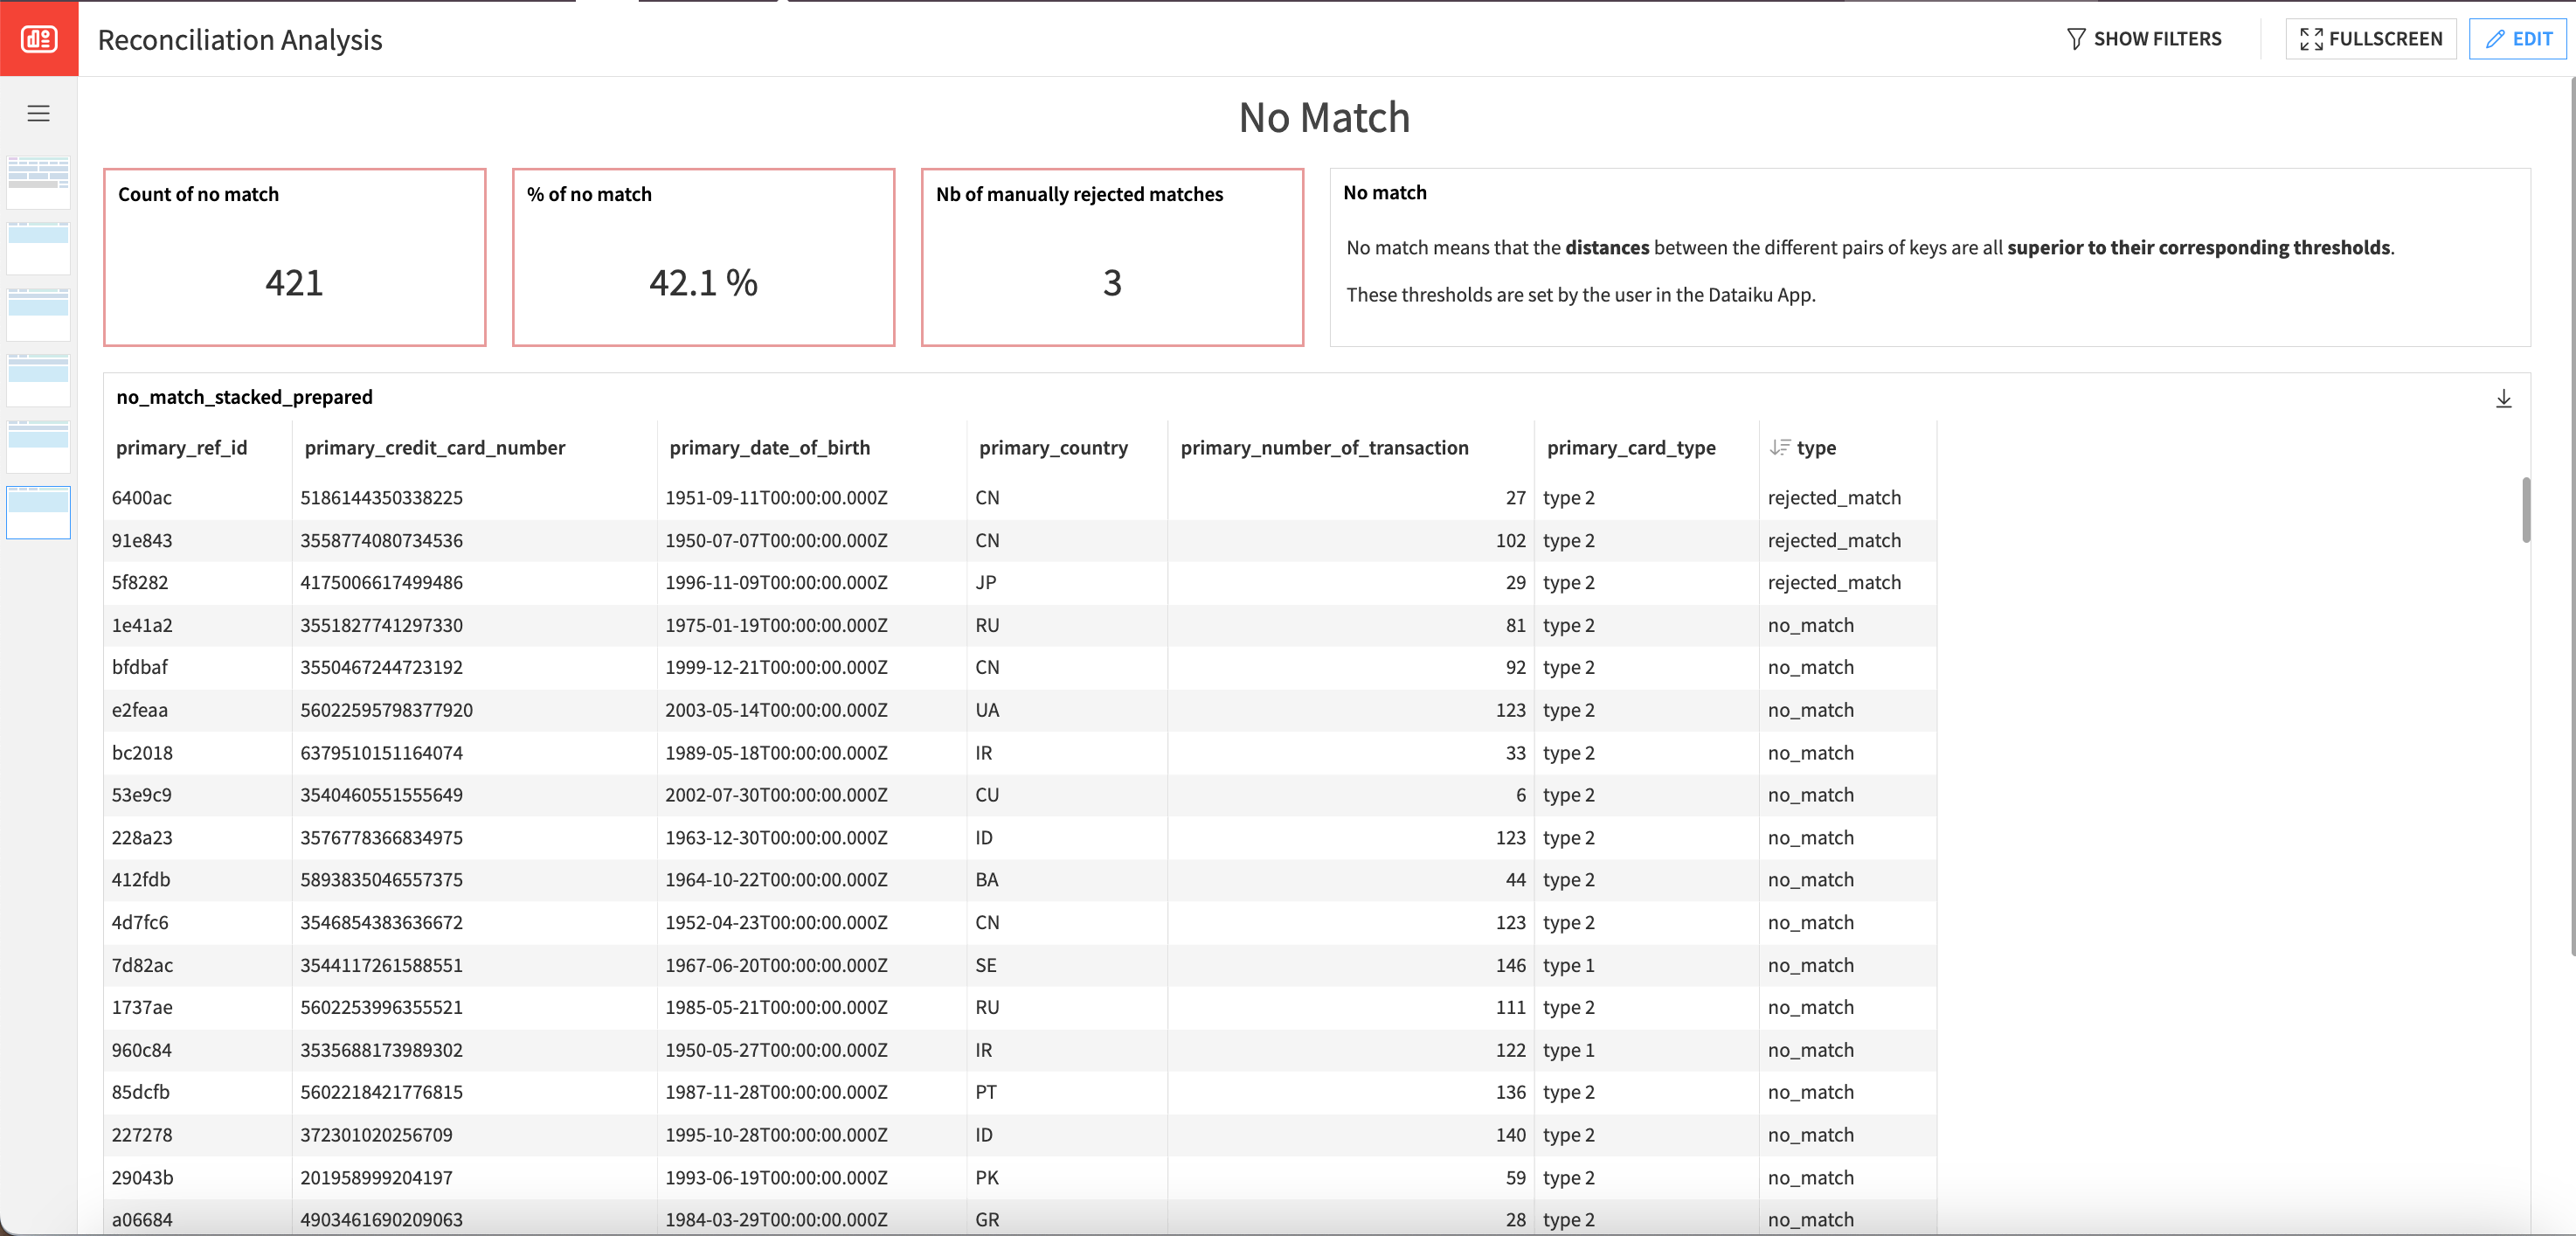Select ref id cell 1e41a2

[142, 625]
